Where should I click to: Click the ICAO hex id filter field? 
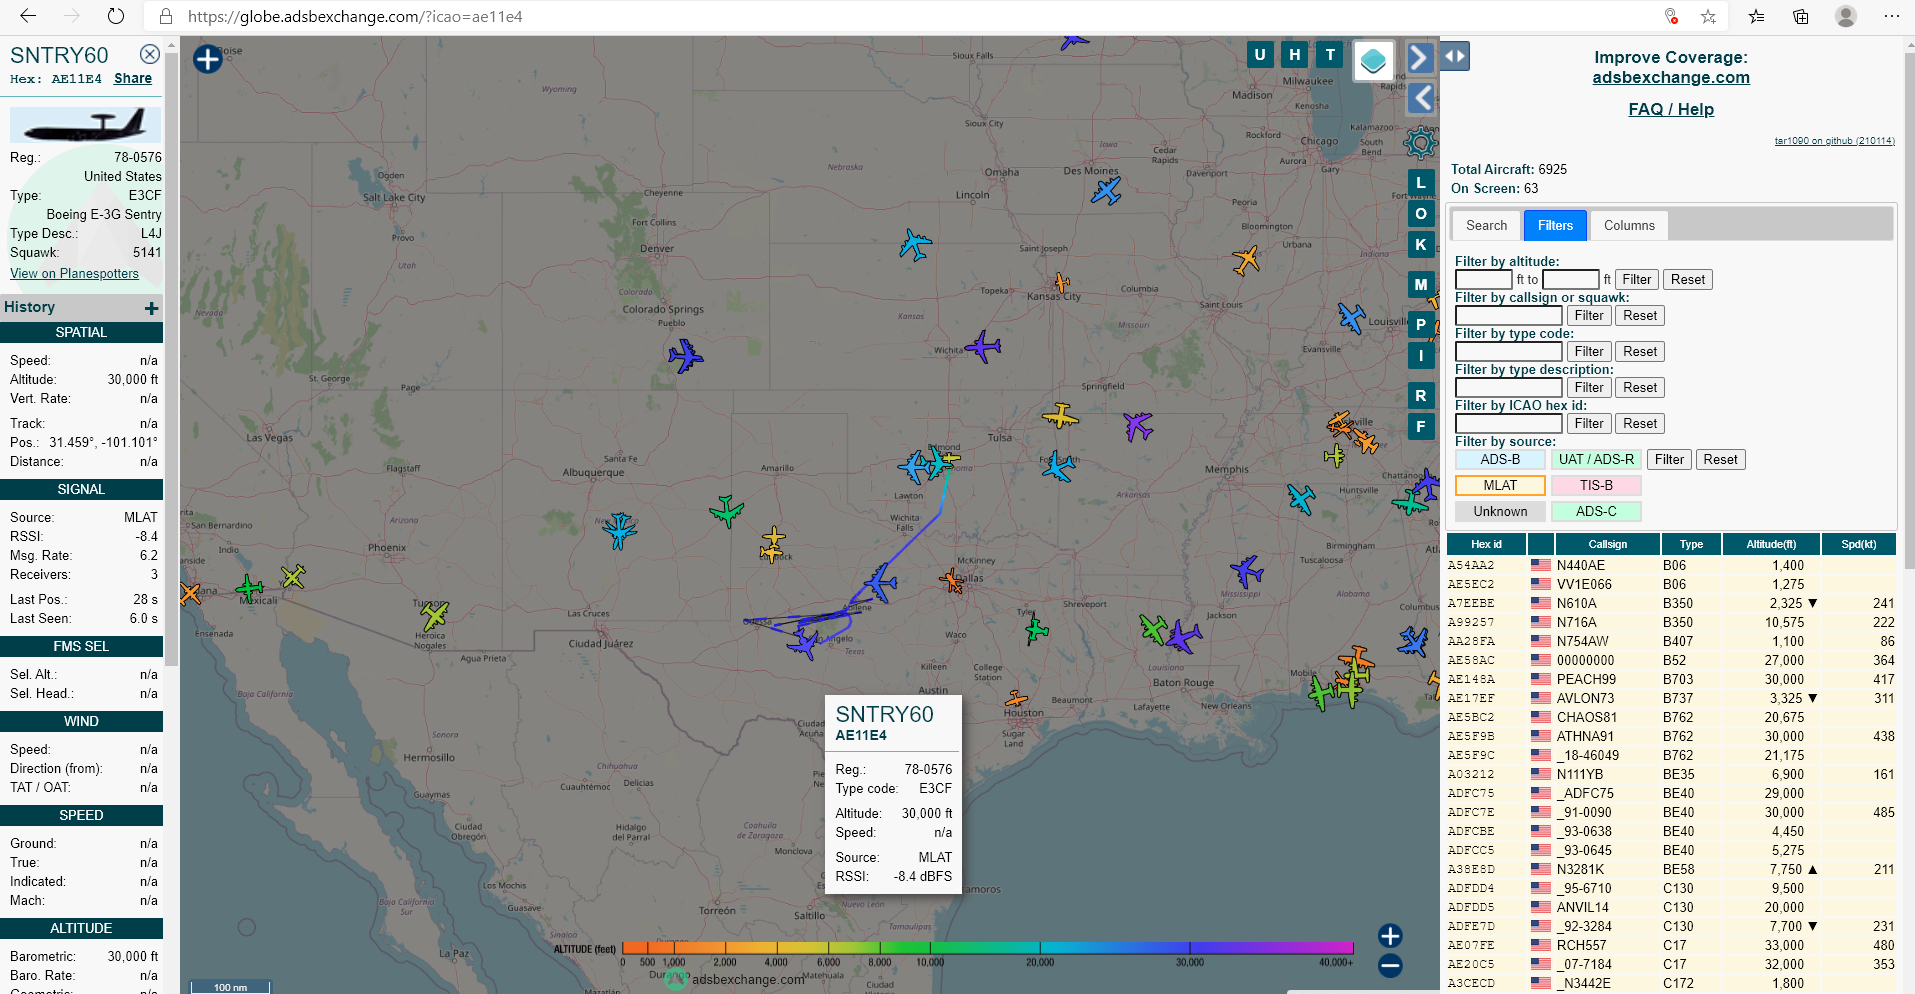[1508, 424]
